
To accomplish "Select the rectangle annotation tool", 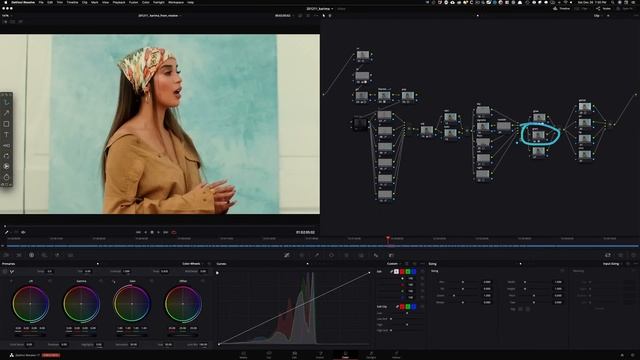I will pyautogui.click(x=6, y=124).
